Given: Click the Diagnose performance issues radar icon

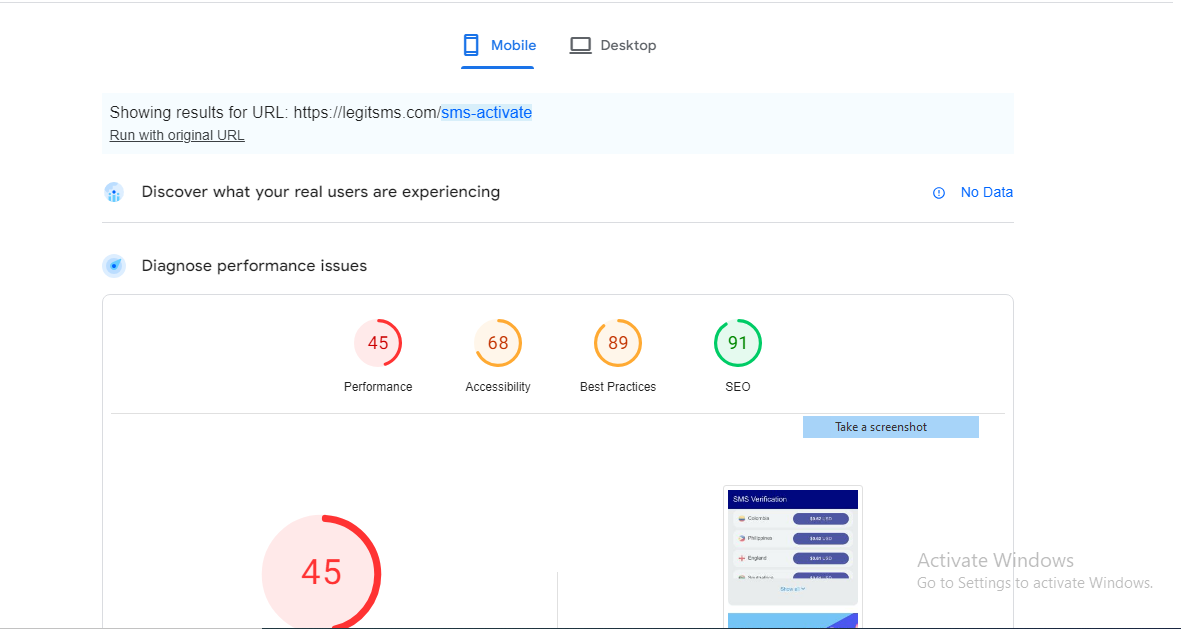Looking at the screenshot, I should (114, 266).
